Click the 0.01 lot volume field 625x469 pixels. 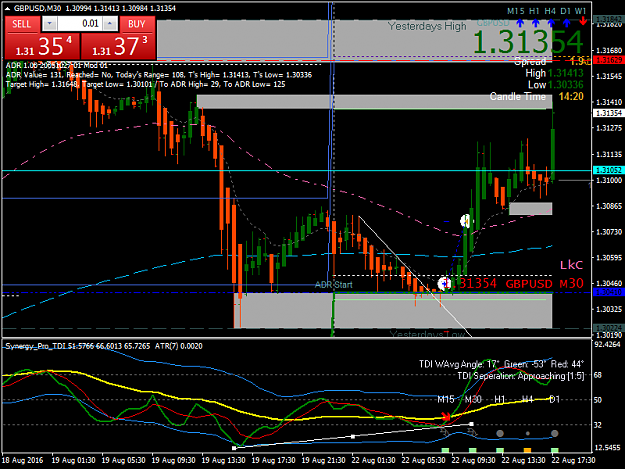(x=80, y=24)
